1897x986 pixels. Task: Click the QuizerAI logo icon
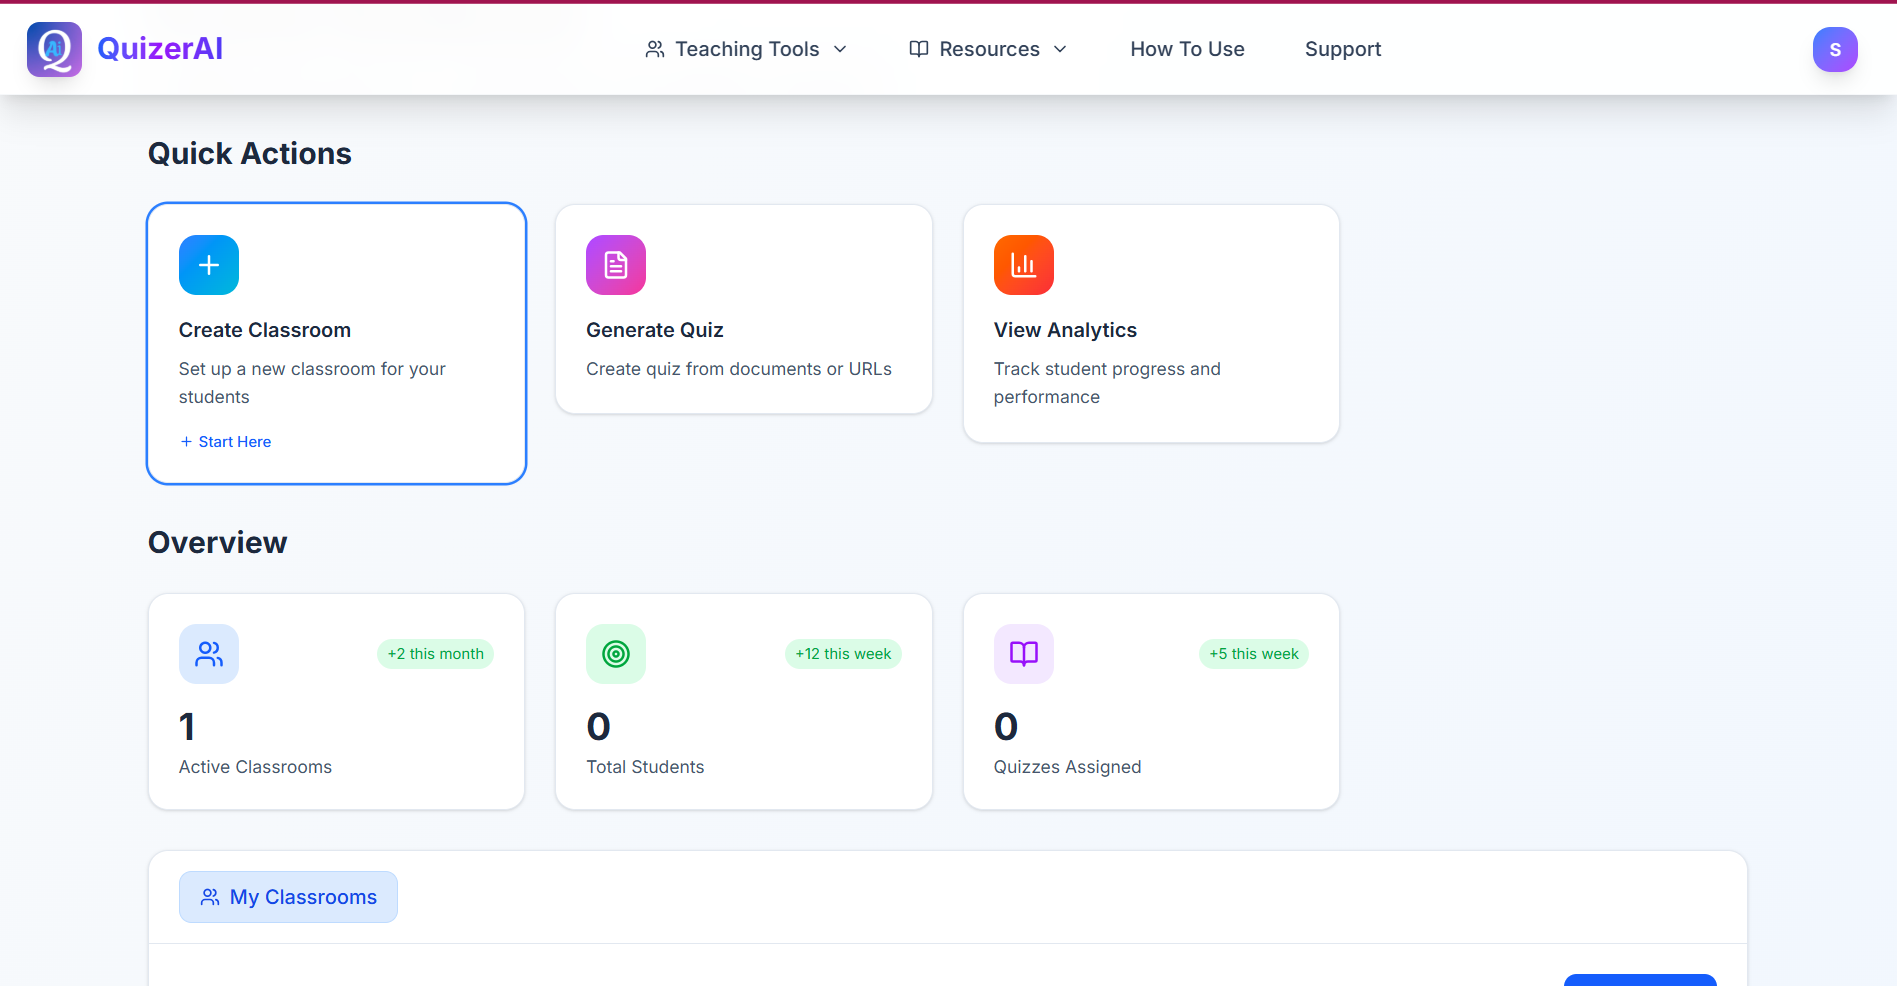pos(54,49)
